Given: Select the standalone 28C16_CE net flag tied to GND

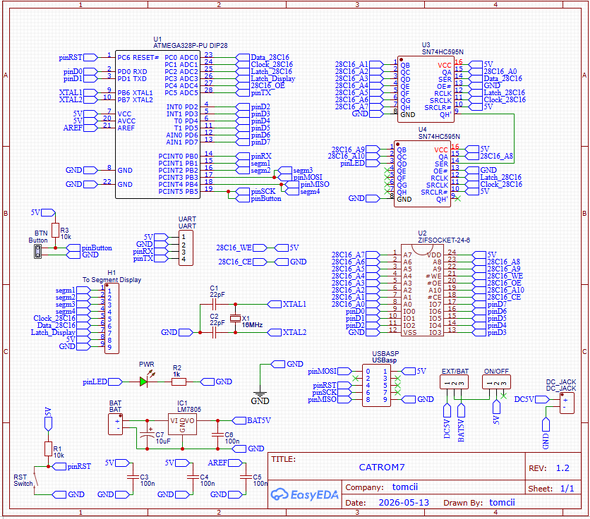Looking at the screenshot, I should (x=243, y=262).
